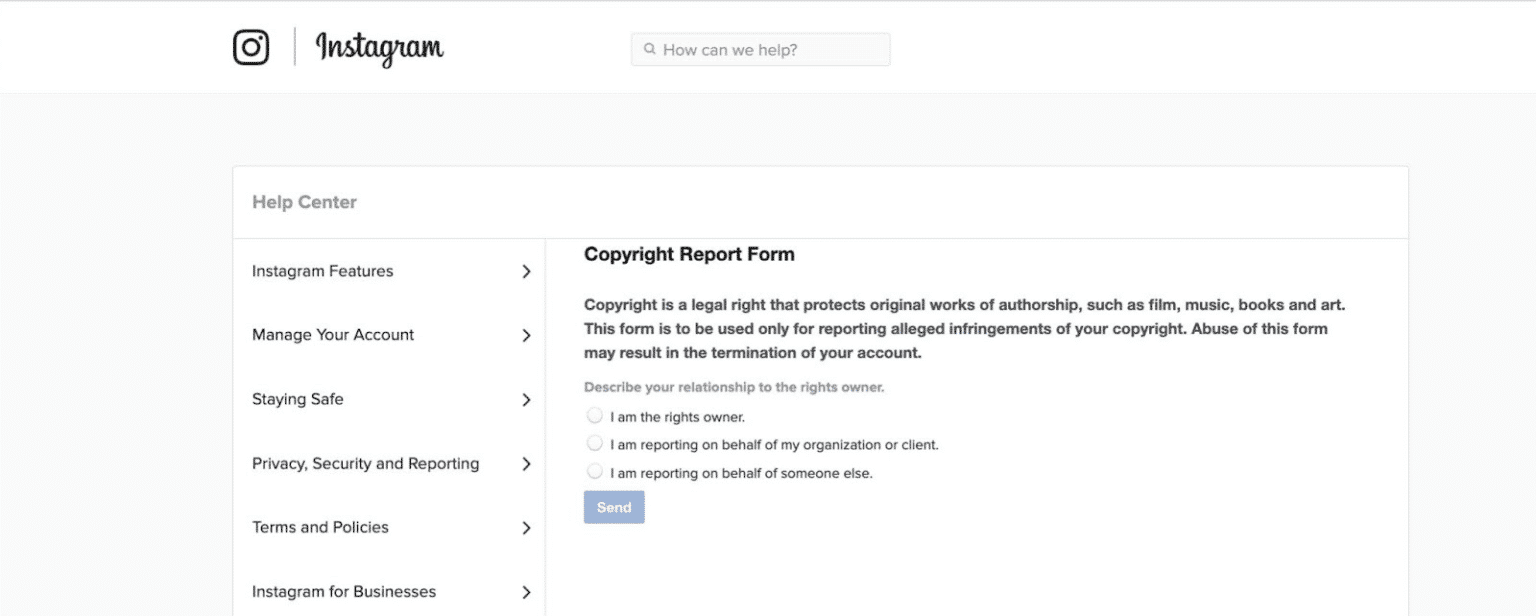
Task: Open the Help Center home page
Action: coord(304,201)
